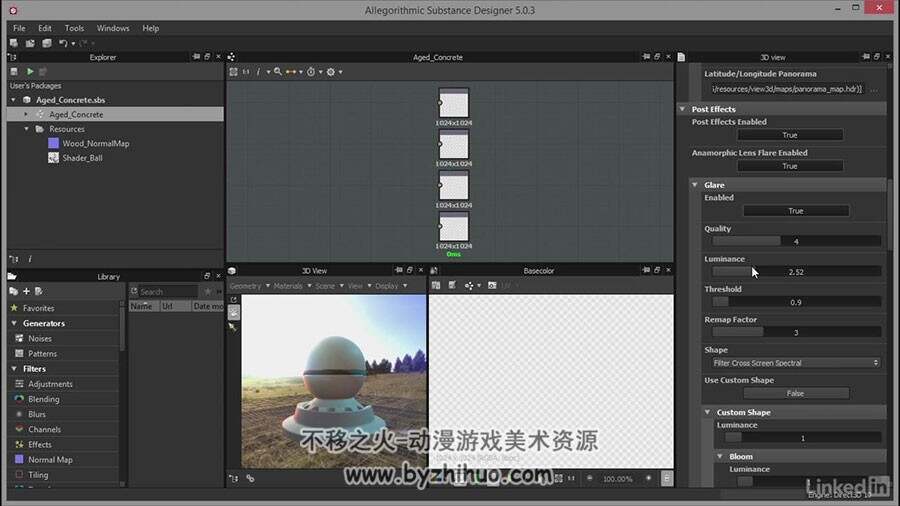Open the File menu
The height and width of the screenshot is (506, 900).
[19, 28]
